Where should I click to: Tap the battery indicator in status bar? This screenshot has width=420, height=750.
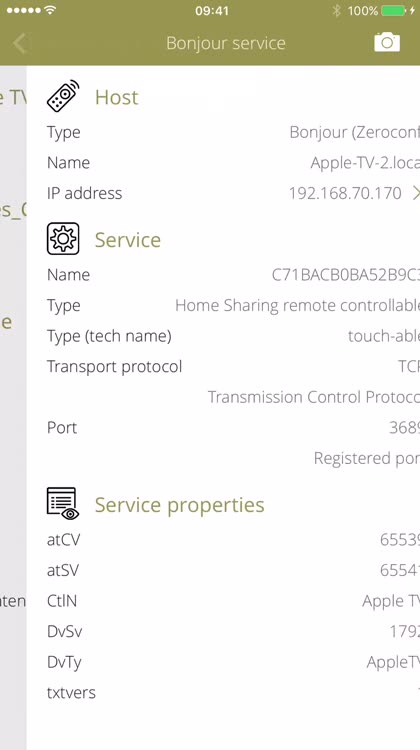pos(394,11)
